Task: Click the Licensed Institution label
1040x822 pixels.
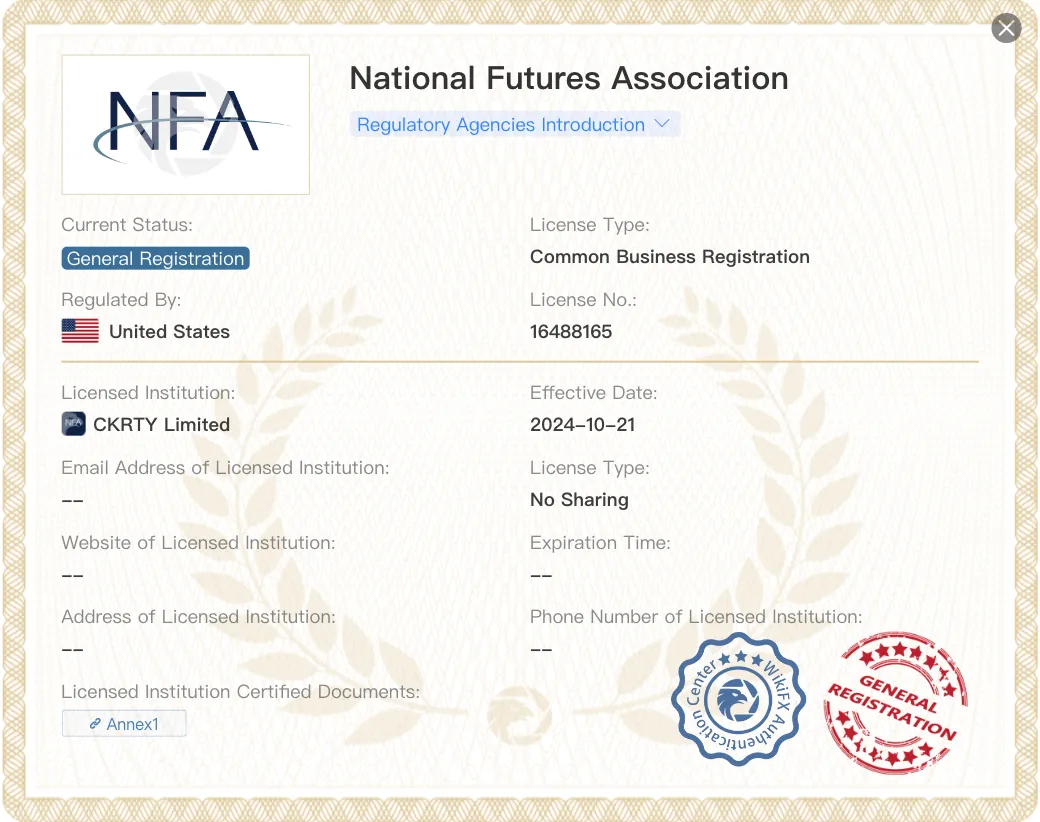Action: [x=149, y=393]
